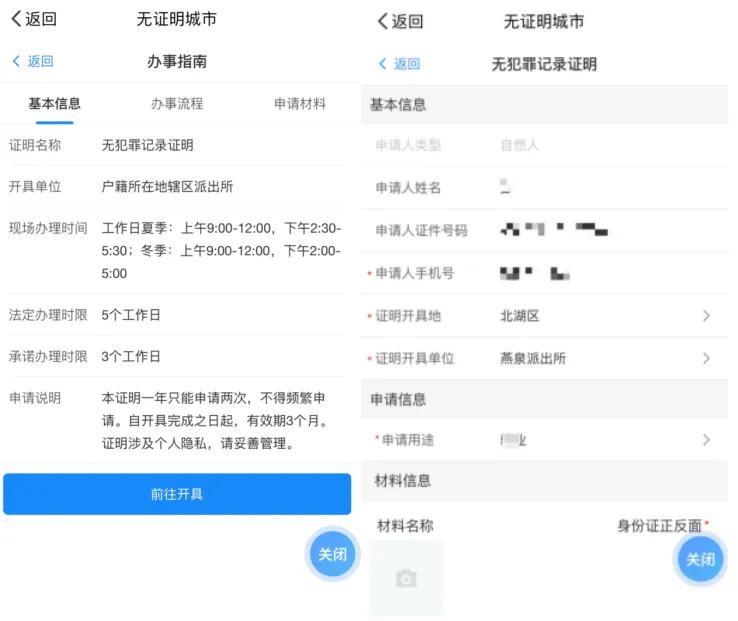The image size is (738, 621).
Task: Switch to the 基本信息 tab
Action: (x=54, y=104)
